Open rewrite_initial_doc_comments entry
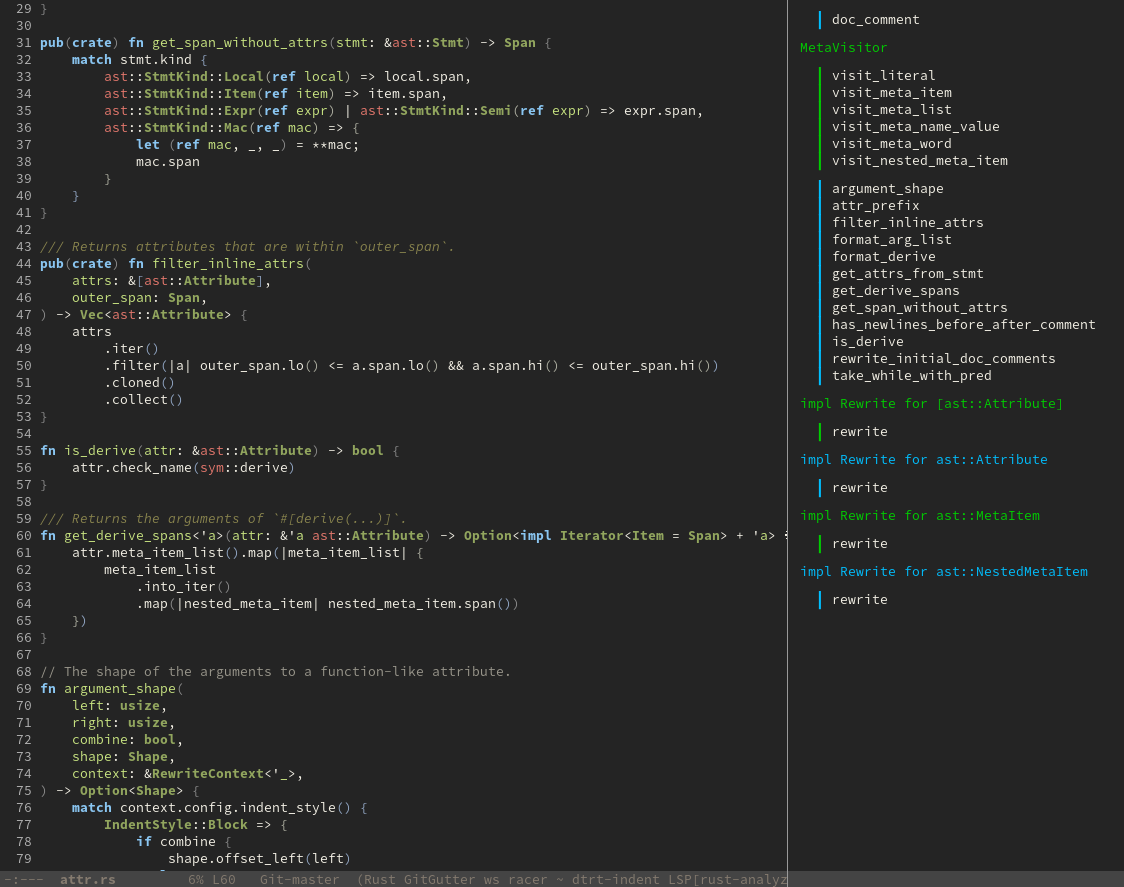 [x=943, y=359]
